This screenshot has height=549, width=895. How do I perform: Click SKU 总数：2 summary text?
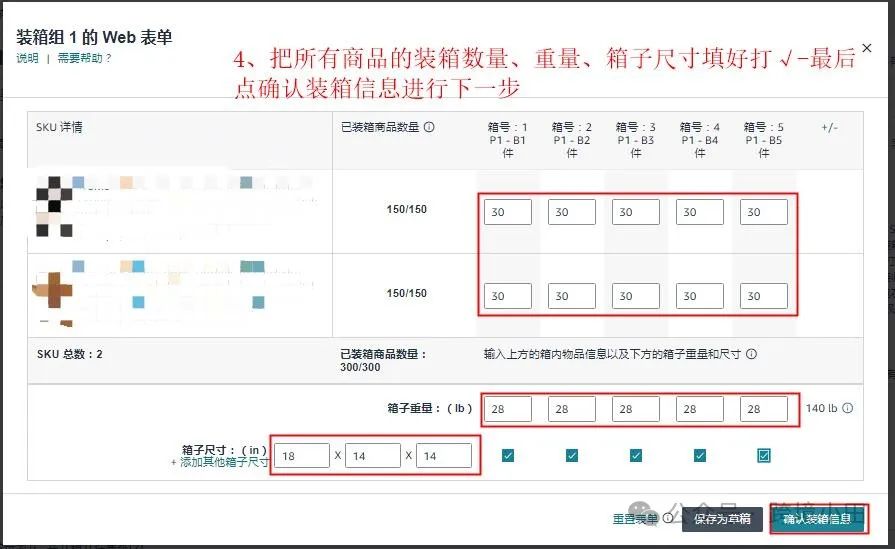70,354
